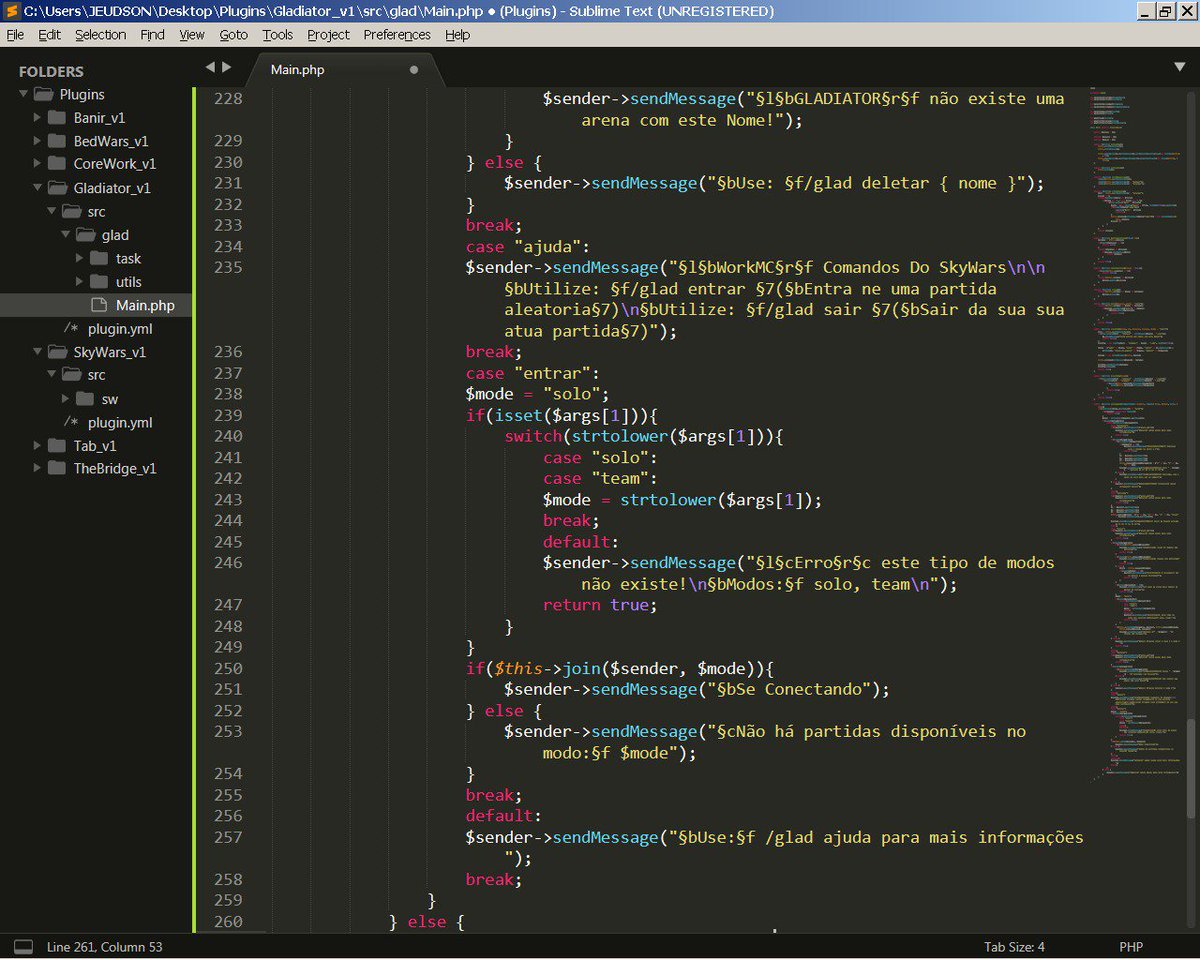Open the tab list dropdown arrow
This screenshot has width=1200, height=960.
pos(1179,67)
